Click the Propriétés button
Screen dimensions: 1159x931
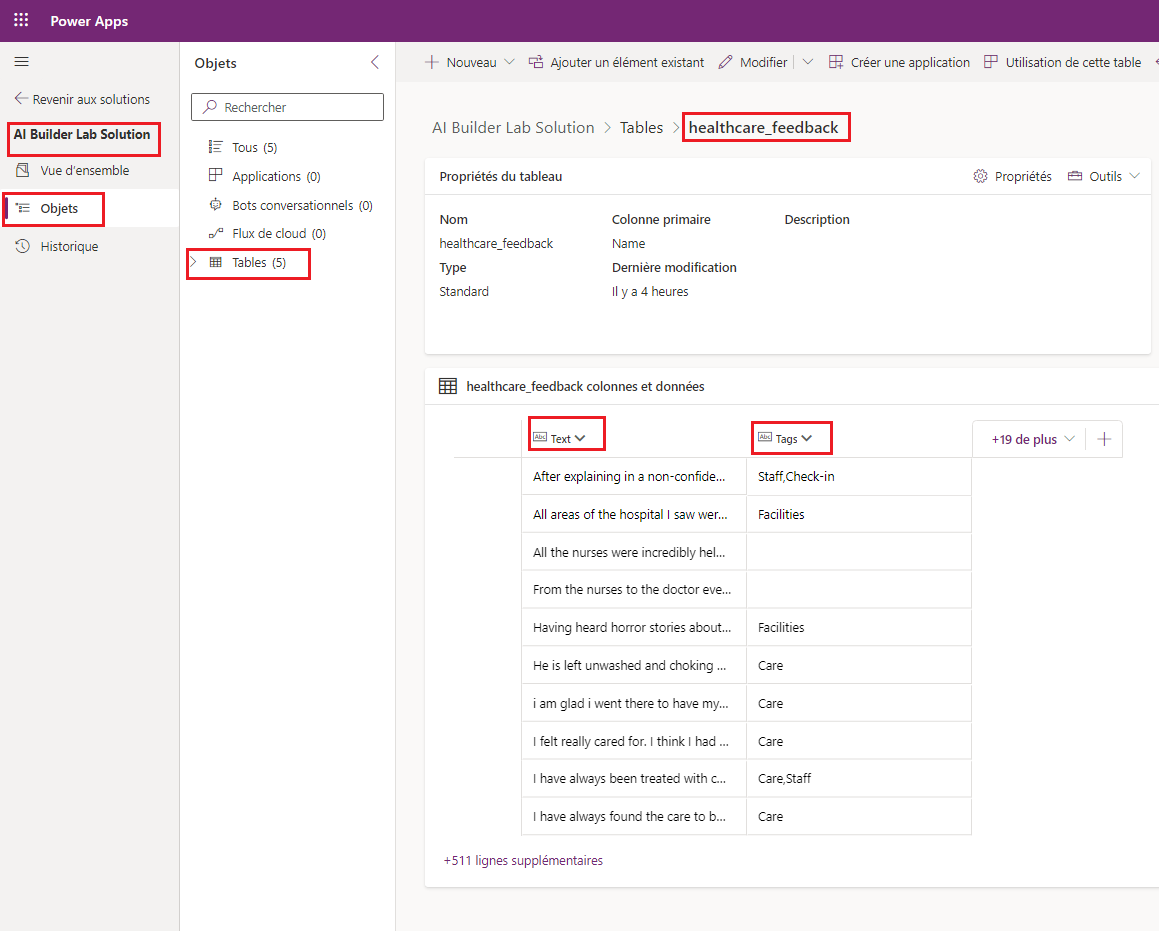pyautogui.click(x=1012, y=176)
